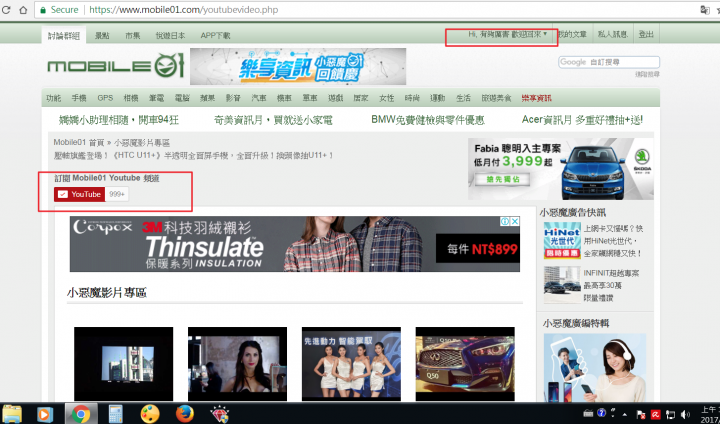The width and height of the screenshot is (720, 424).
Task: Log out with the 登出 link
Action: coord(646,34)
